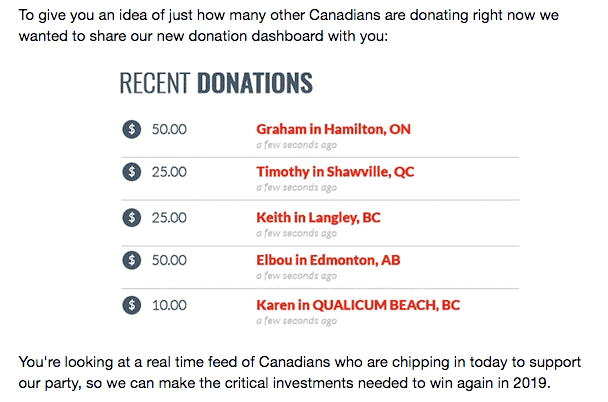Click the timestamp under Karen in QUALICUM BEACH

coord(297,321)
